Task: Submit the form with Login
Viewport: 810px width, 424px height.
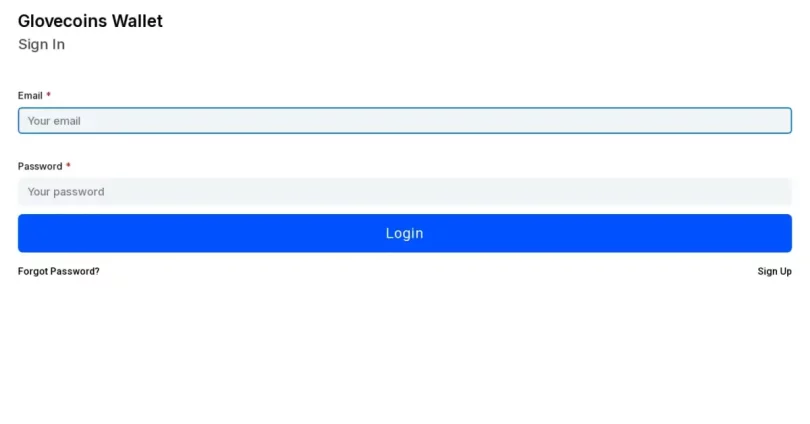Action: [x=404, y=233]
